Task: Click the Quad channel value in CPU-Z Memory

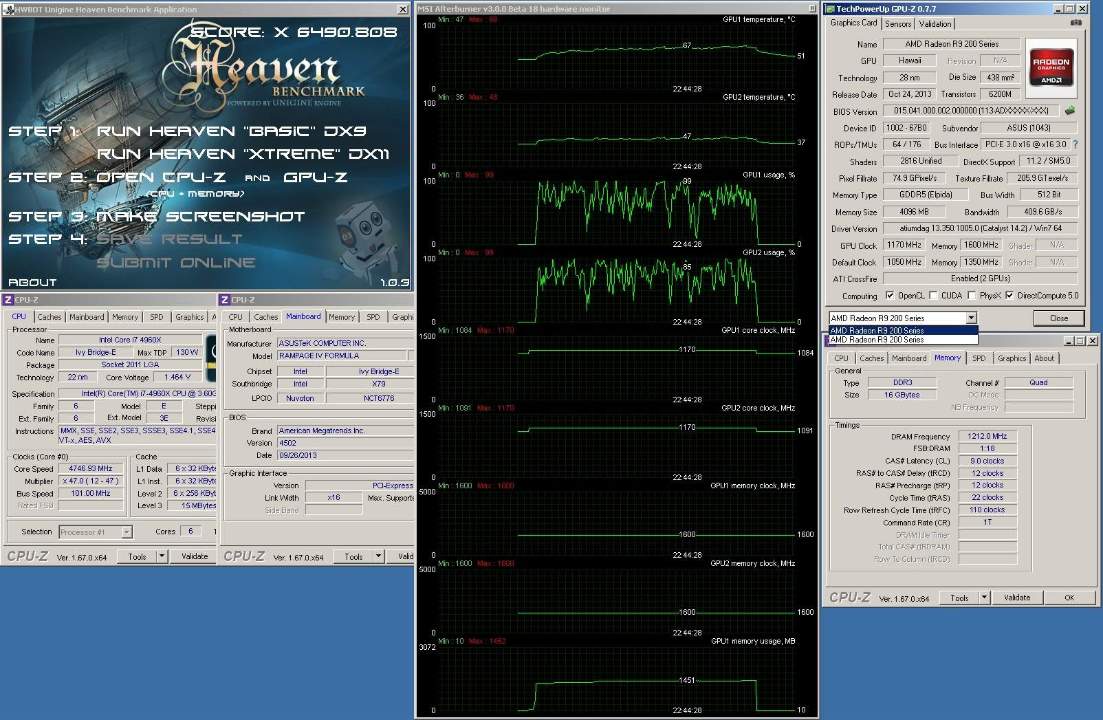Action: (x=1038, y=382)
